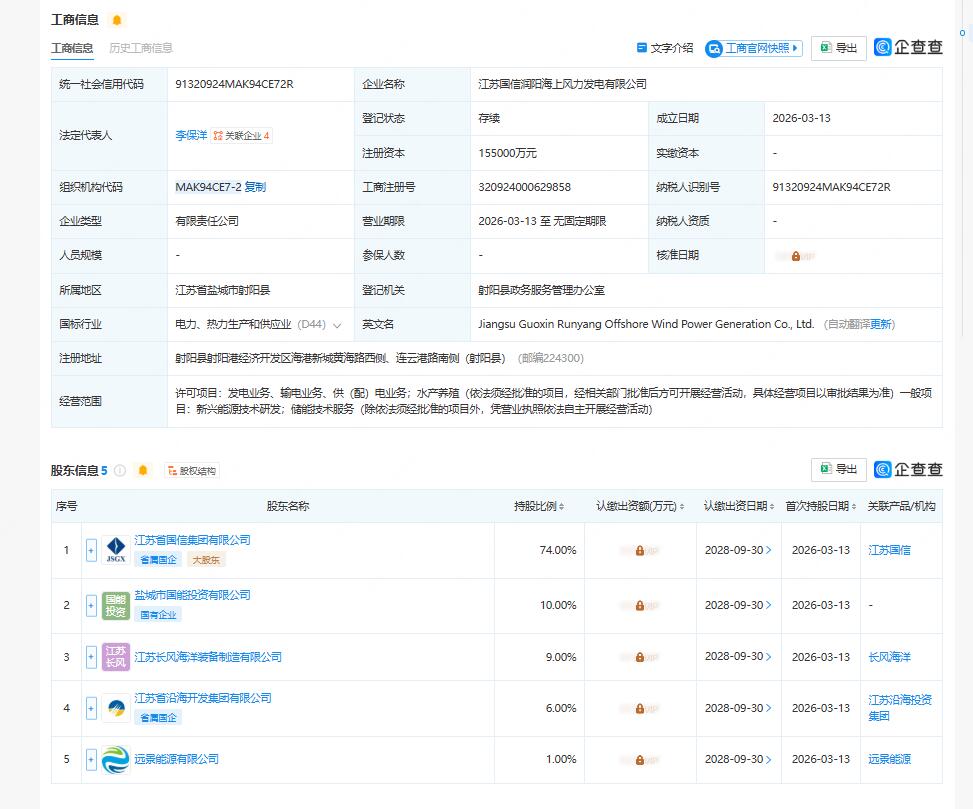This screenshot has width=973, height=809.
Task: Click the bell icon beside 工商信息 heading
Action: click(117, 20)
